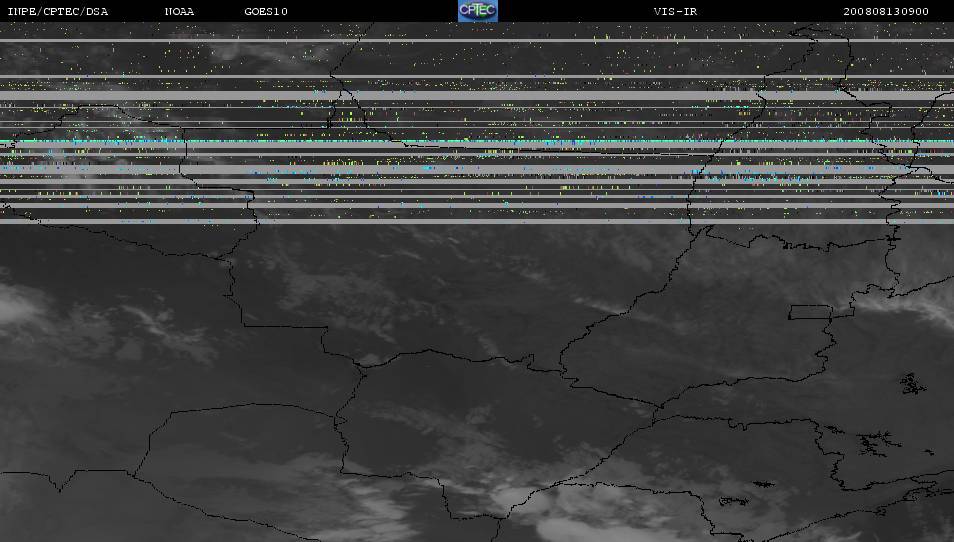This screenshot has height=542, width=954.
Task: Click the 200808130900 timestamp
Action: point(886,12)
